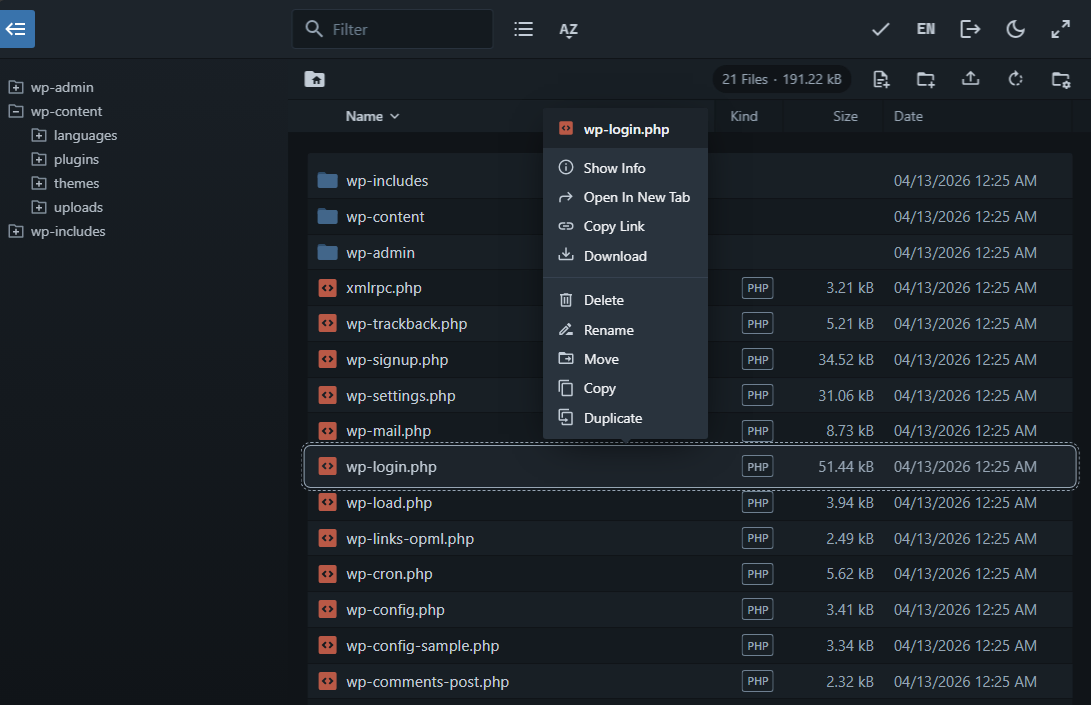Image resolution: width=1091 pixels, height=705 pixels.
Task: Change language via EN button
Action: (925, 29)
